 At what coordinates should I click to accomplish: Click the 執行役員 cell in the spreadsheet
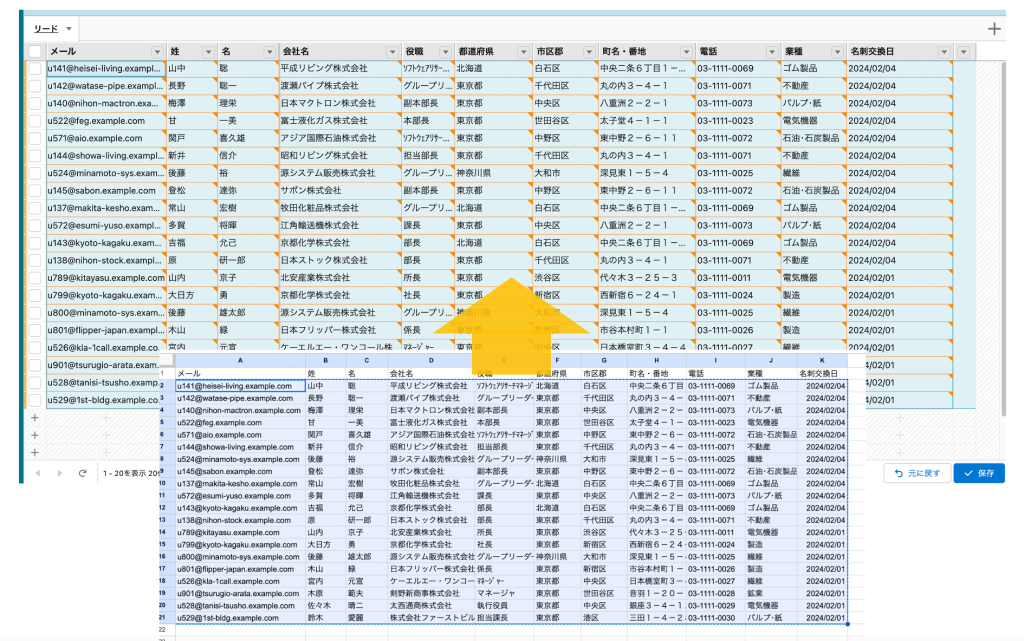pos(505,606)
